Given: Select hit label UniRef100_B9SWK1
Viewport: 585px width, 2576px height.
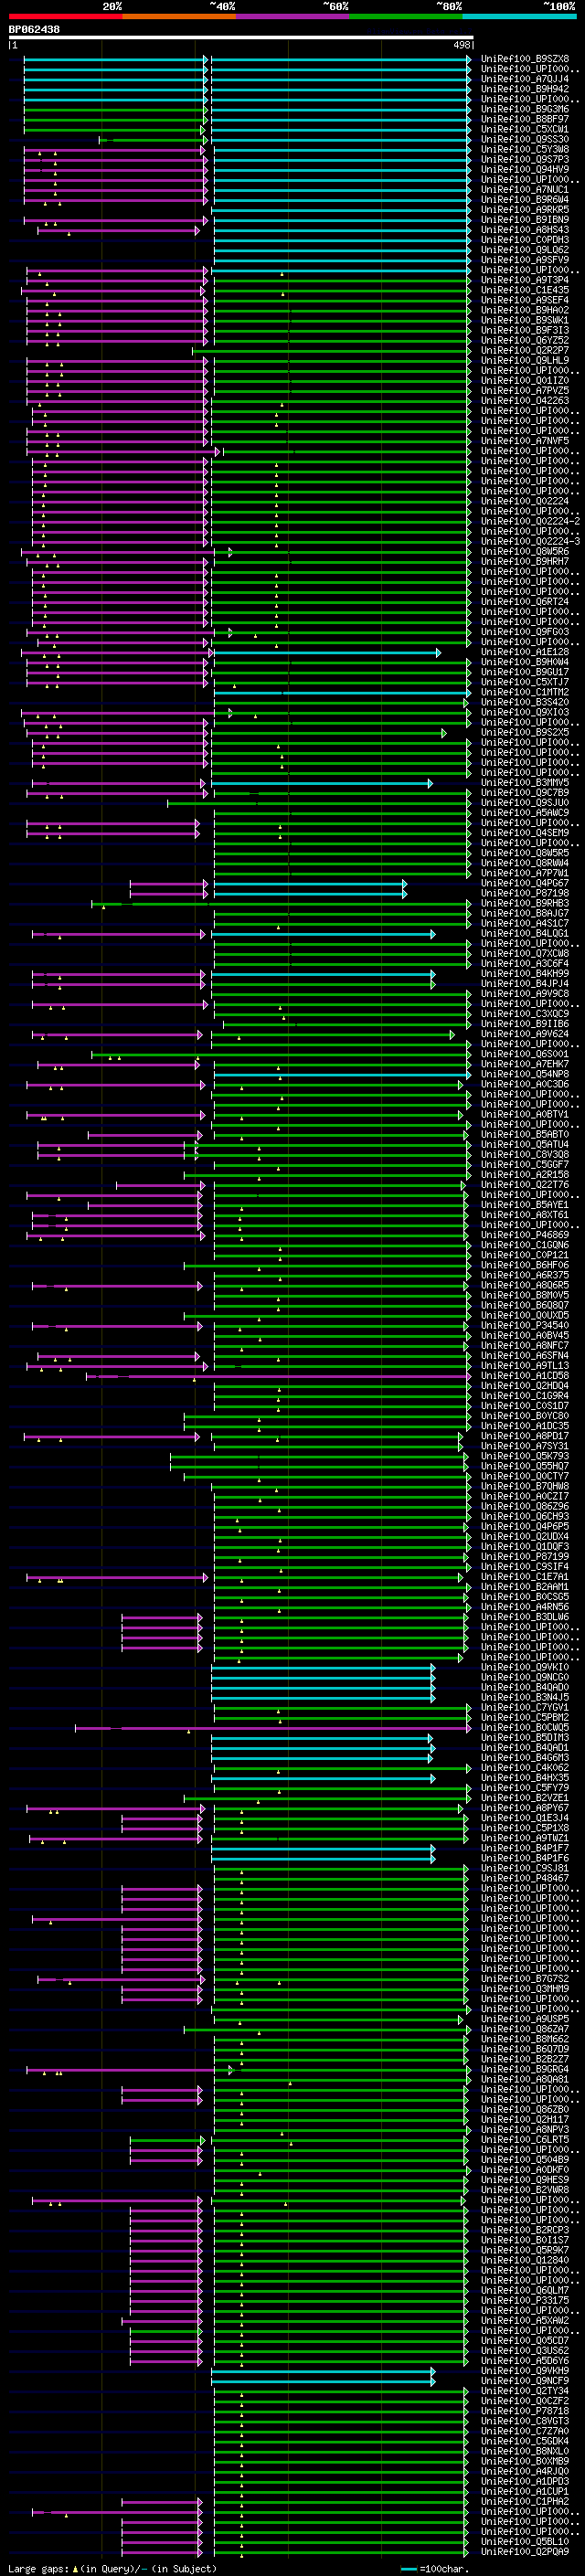Looking at the screenshot, I should coord(525,320).
